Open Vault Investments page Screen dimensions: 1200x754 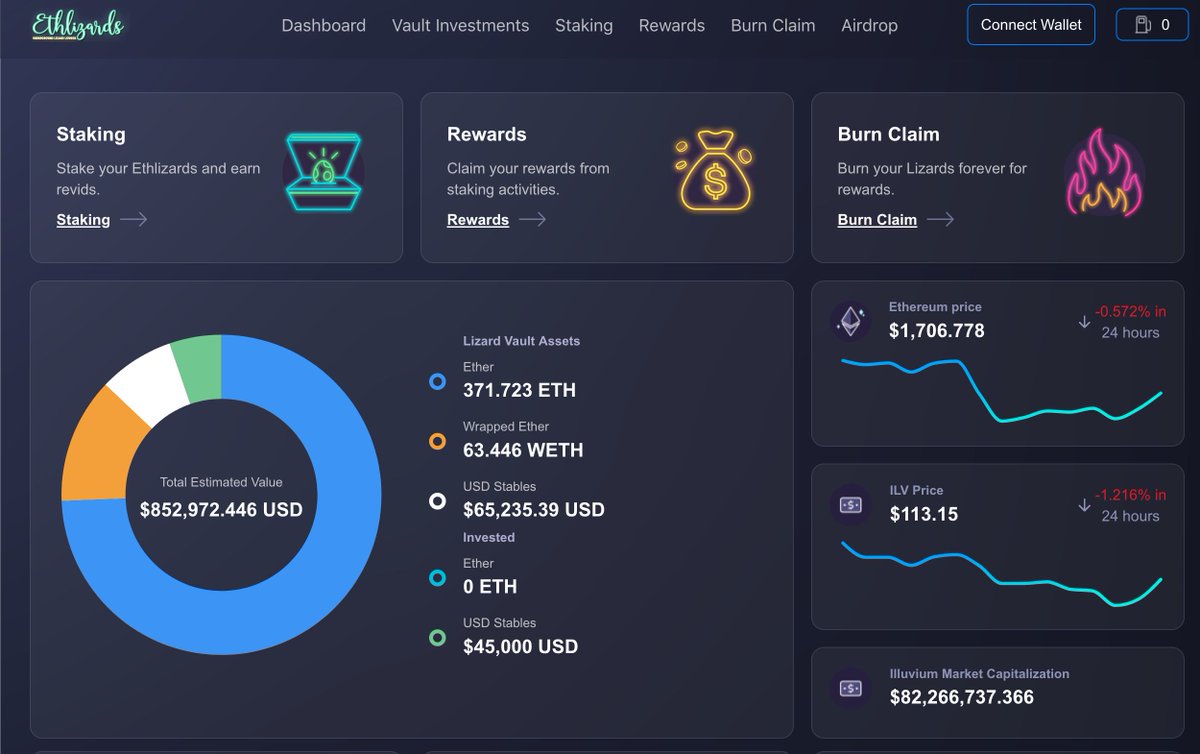[460, 26]
